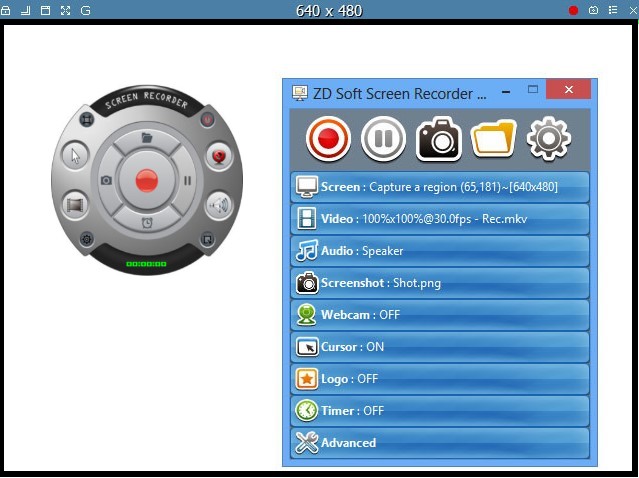
Task: Close the capture frame with the bar's X
Action: (633, 11)
